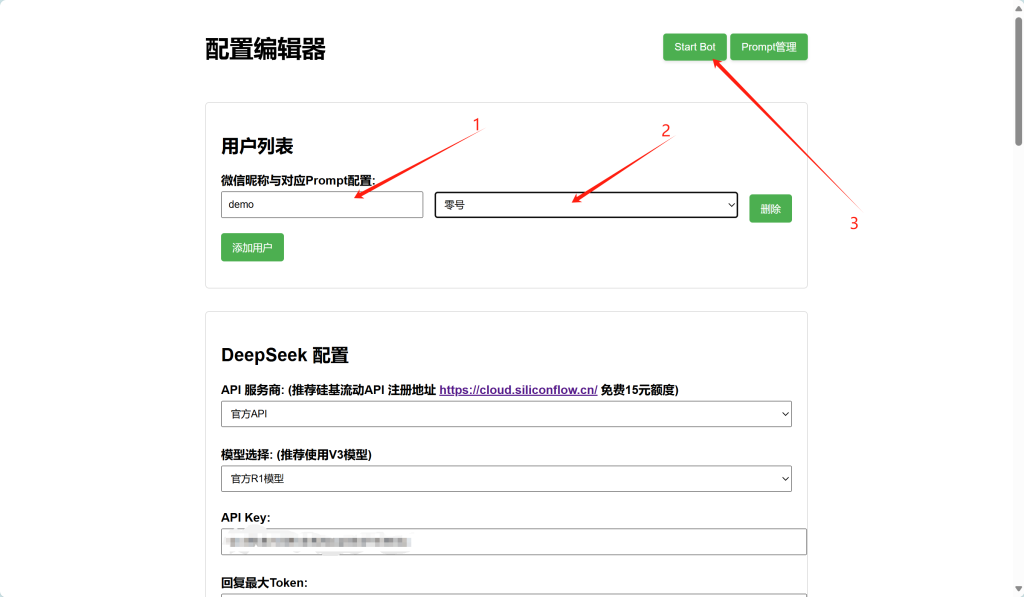Open the cloud.siliconflow.cn link

(518, 390)
